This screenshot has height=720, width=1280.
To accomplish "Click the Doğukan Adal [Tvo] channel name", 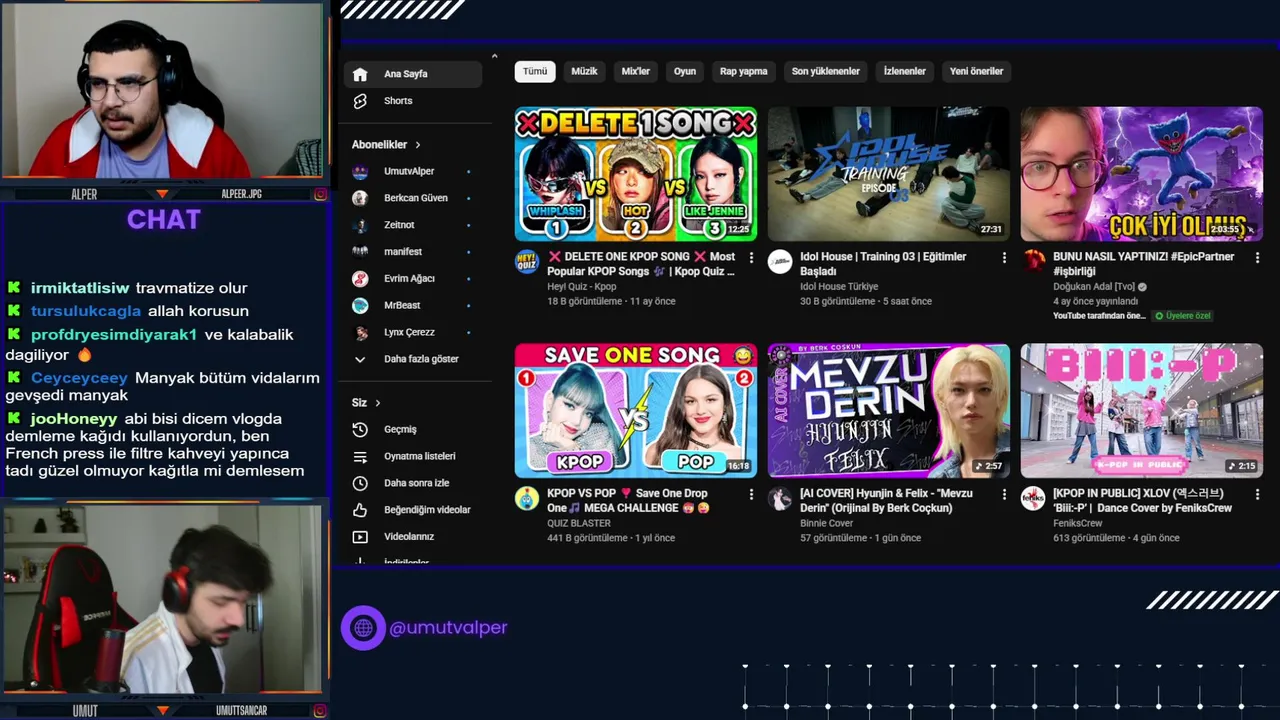I will (x=1094, y=287).
